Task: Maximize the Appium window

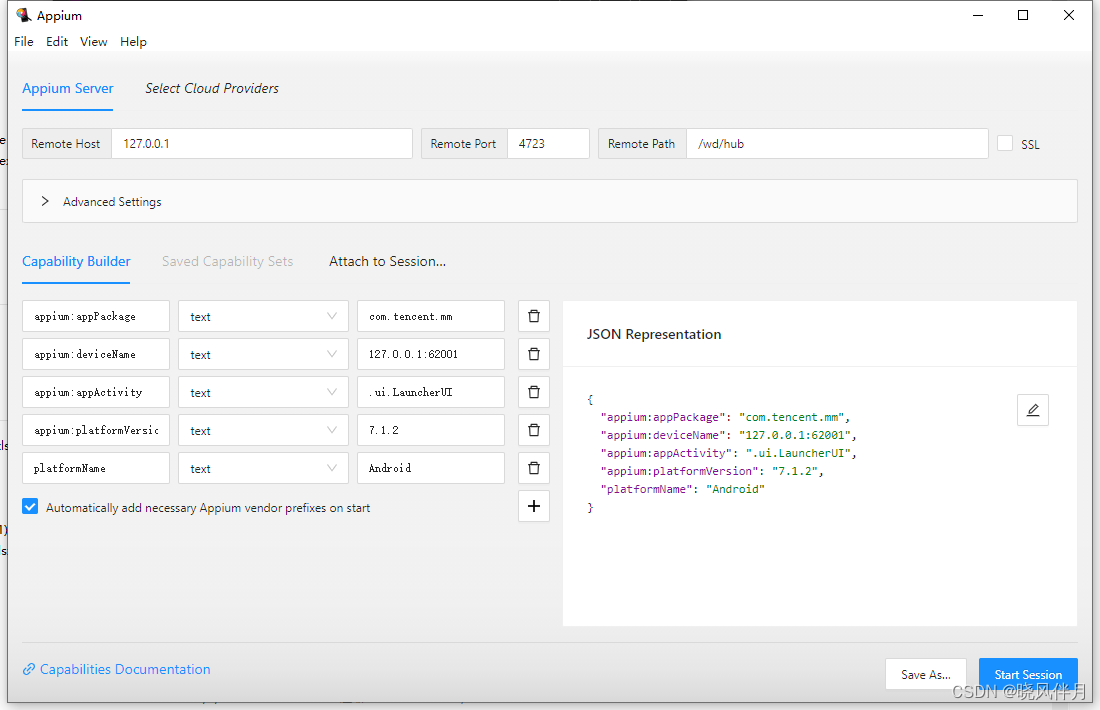Action: click(x=1023, y=15)
